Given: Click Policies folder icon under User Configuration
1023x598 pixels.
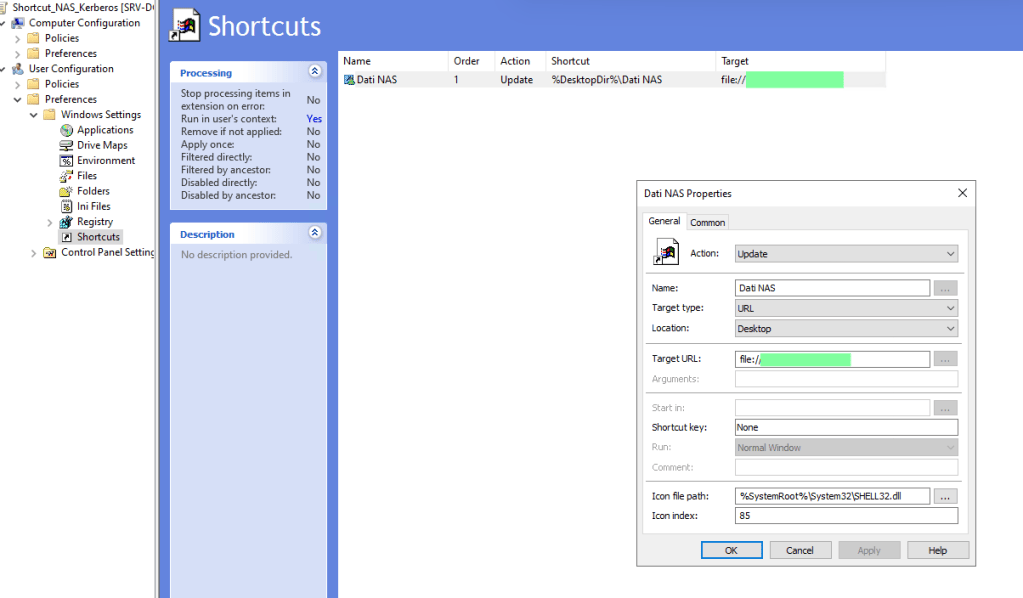Looking at the screenshot, I should pos(33,84).
